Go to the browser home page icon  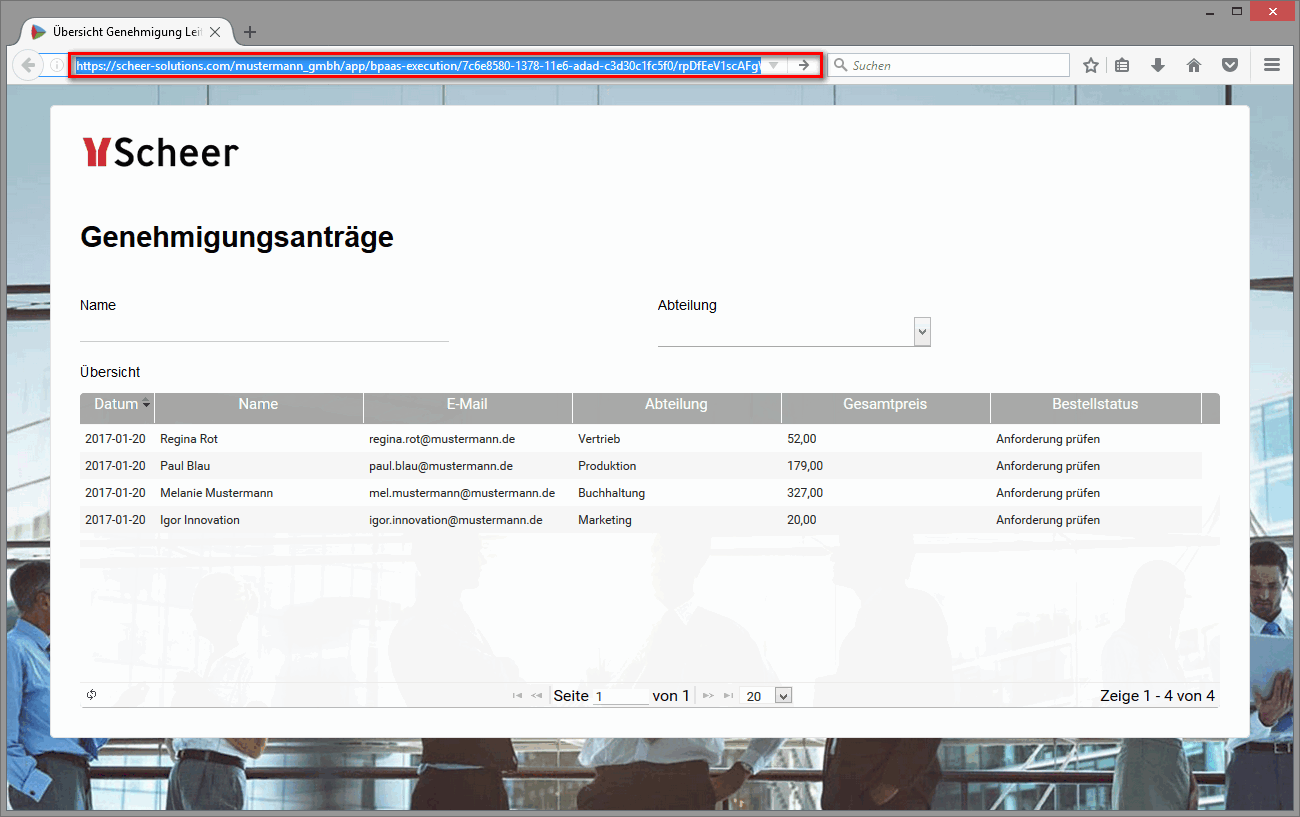click(x=1193, y=65)
